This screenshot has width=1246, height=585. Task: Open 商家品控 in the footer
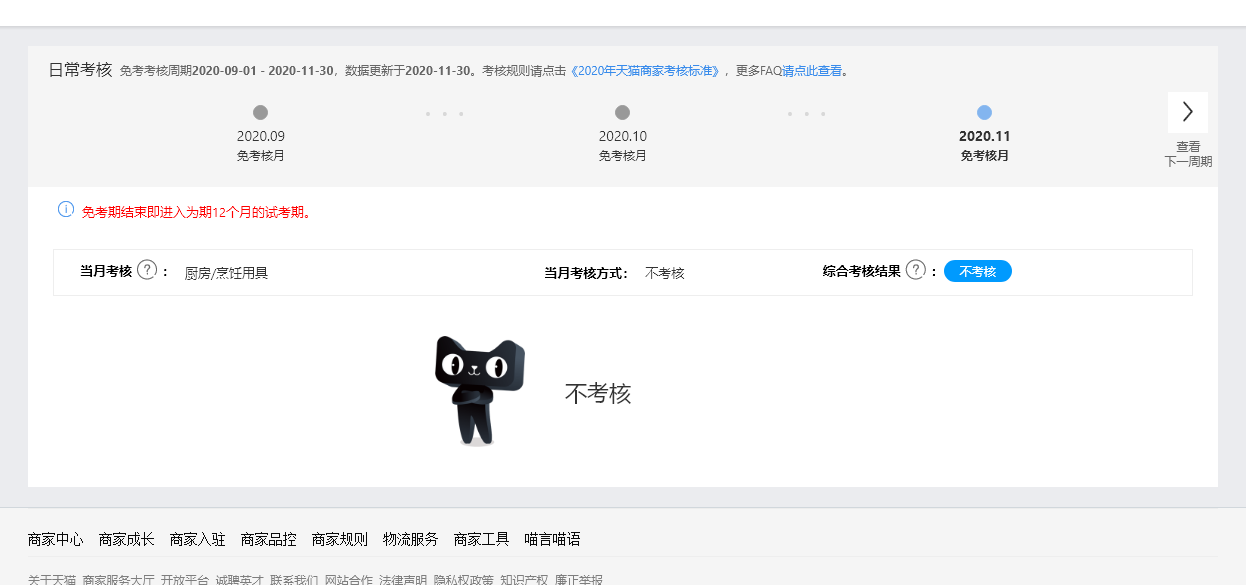point(269,539)
